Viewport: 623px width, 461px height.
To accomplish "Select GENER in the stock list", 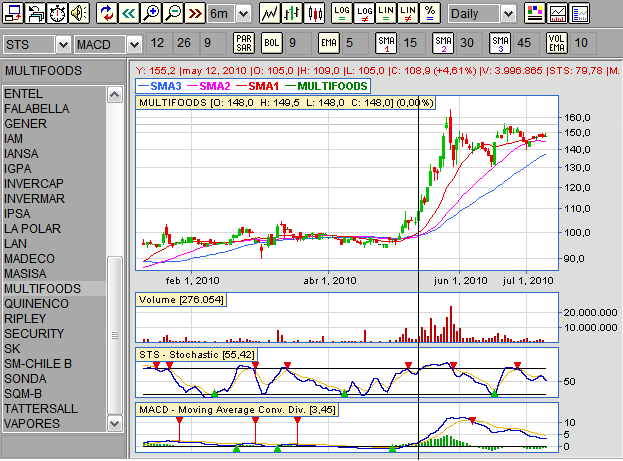I will coord(54,124).
